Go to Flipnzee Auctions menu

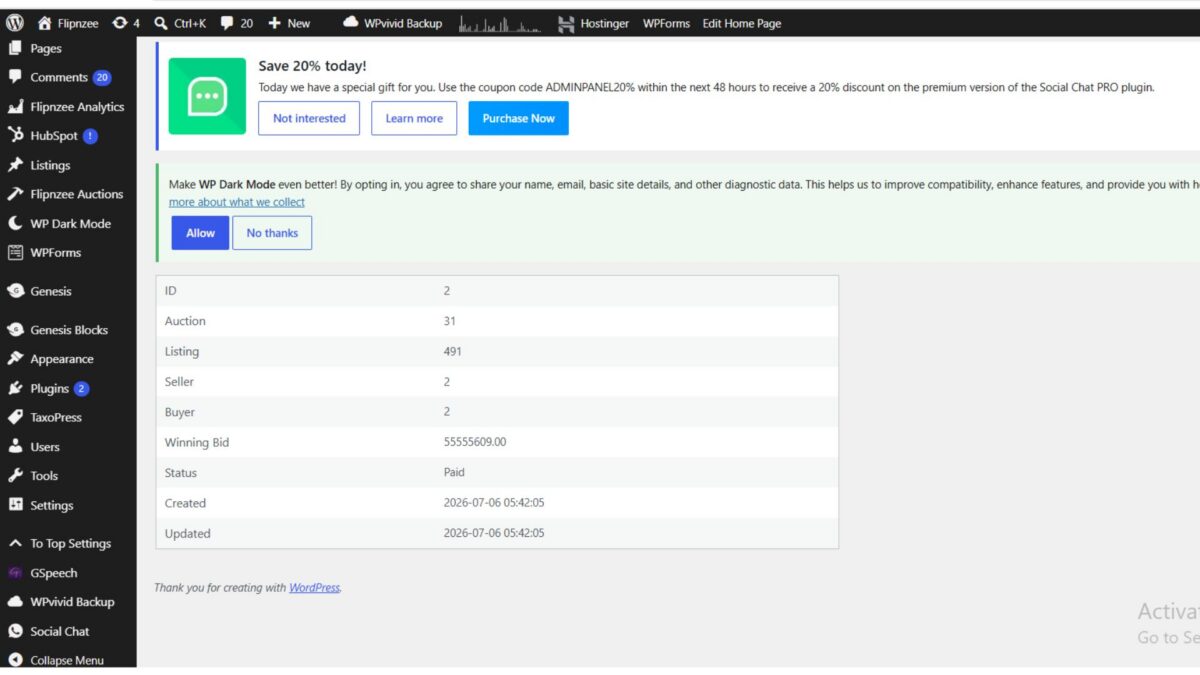coord(77,194)
